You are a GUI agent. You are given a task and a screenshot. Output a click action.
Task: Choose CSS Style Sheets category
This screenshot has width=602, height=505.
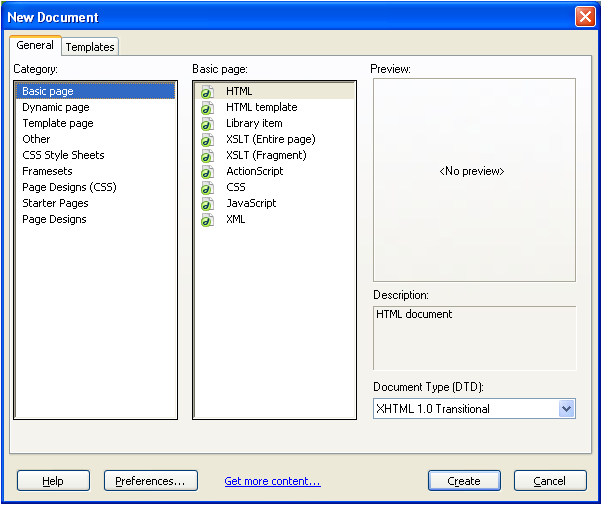point(63,155)
